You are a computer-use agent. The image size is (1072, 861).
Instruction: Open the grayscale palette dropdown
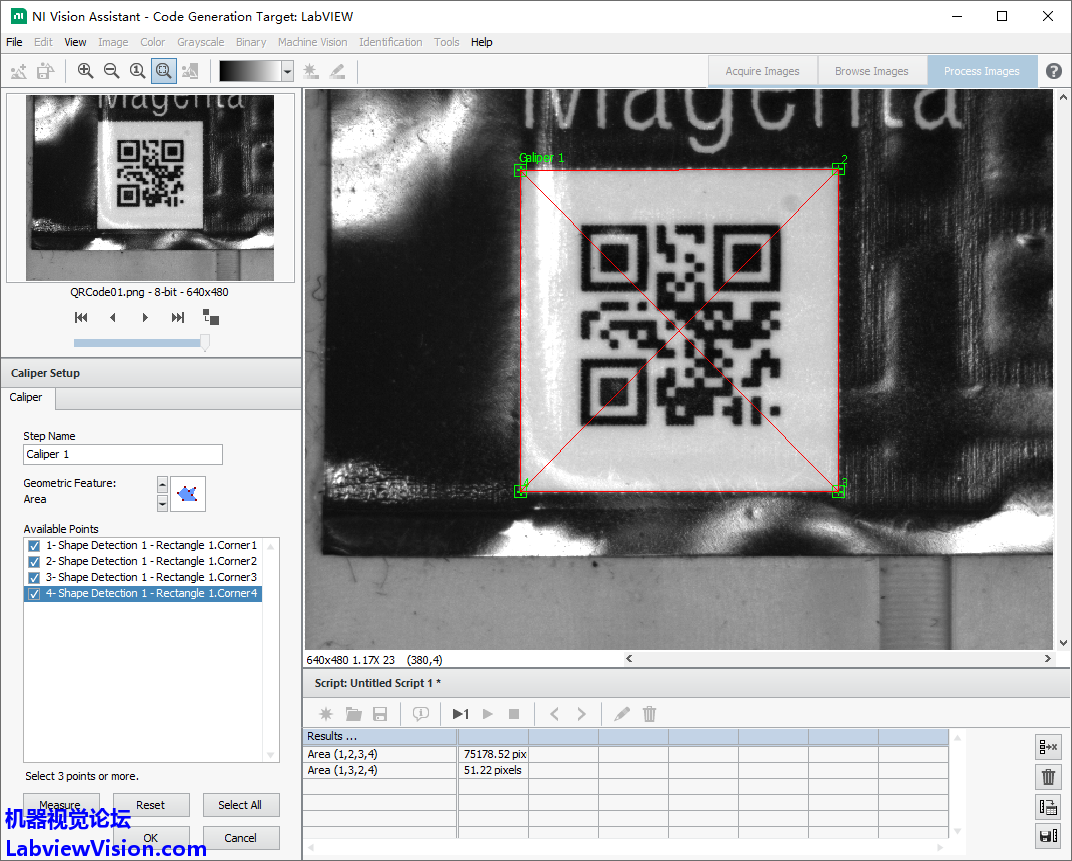tap(287, 71)
